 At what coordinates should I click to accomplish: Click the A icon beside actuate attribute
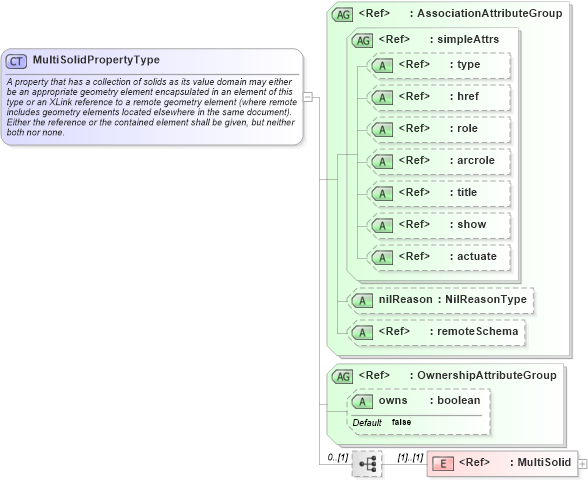(382, 258)
